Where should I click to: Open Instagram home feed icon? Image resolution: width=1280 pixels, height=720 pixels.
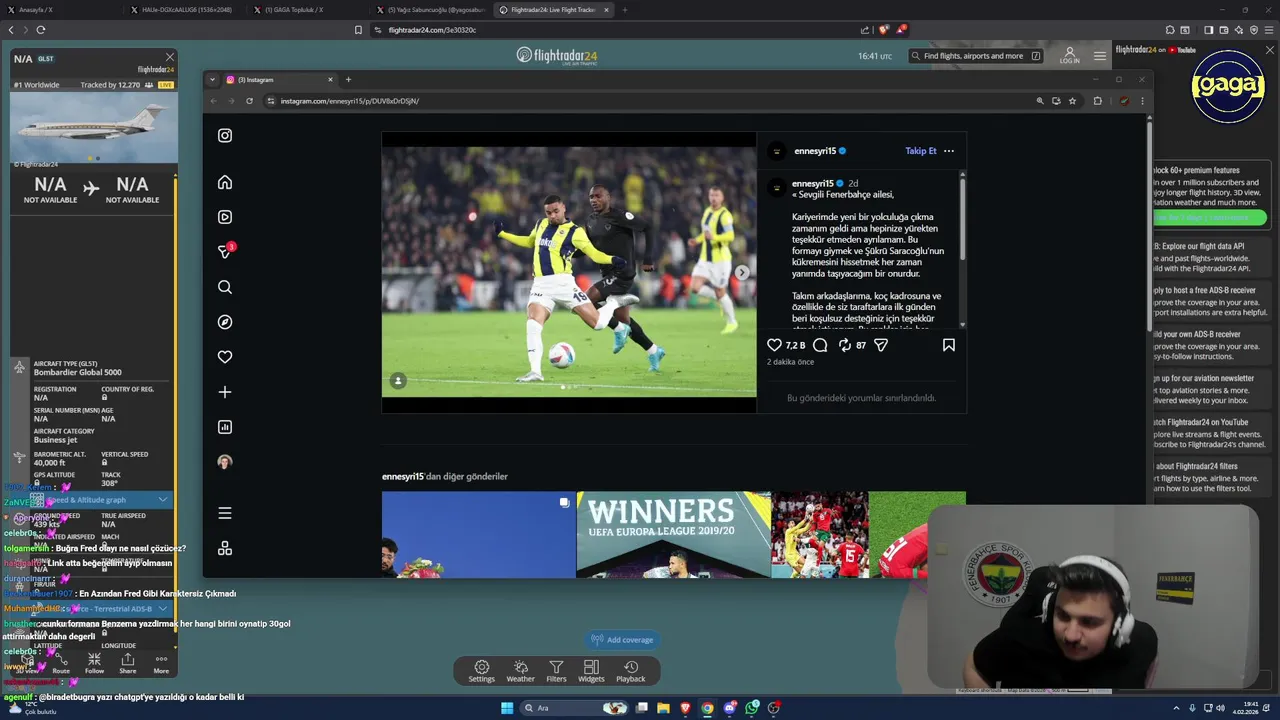coord(225,182)
